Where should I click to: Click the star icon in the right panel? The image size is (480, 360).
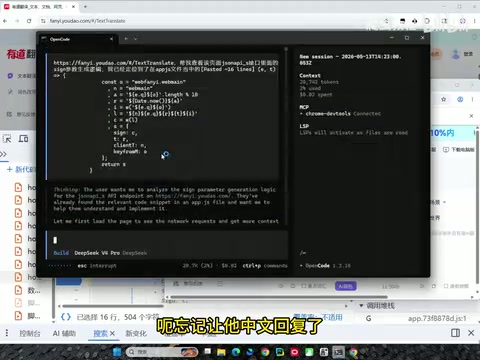(444, 99)
